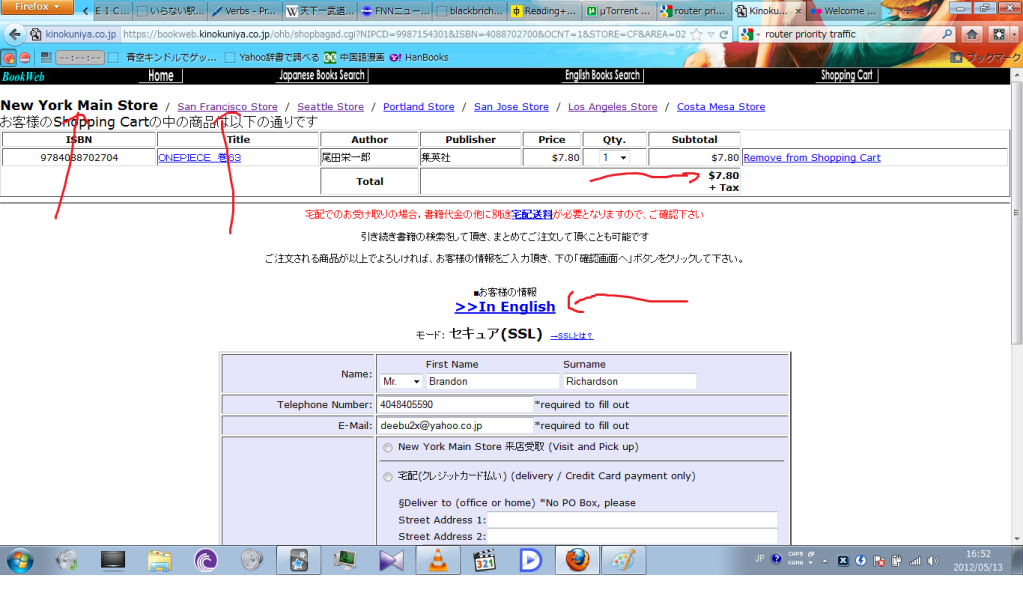Image resolution: width=1023 pixels, height=599 pixels.
Task: Click the home icon in Firefox toolbar
Action: pyautogui.click(x=971, y=34)
